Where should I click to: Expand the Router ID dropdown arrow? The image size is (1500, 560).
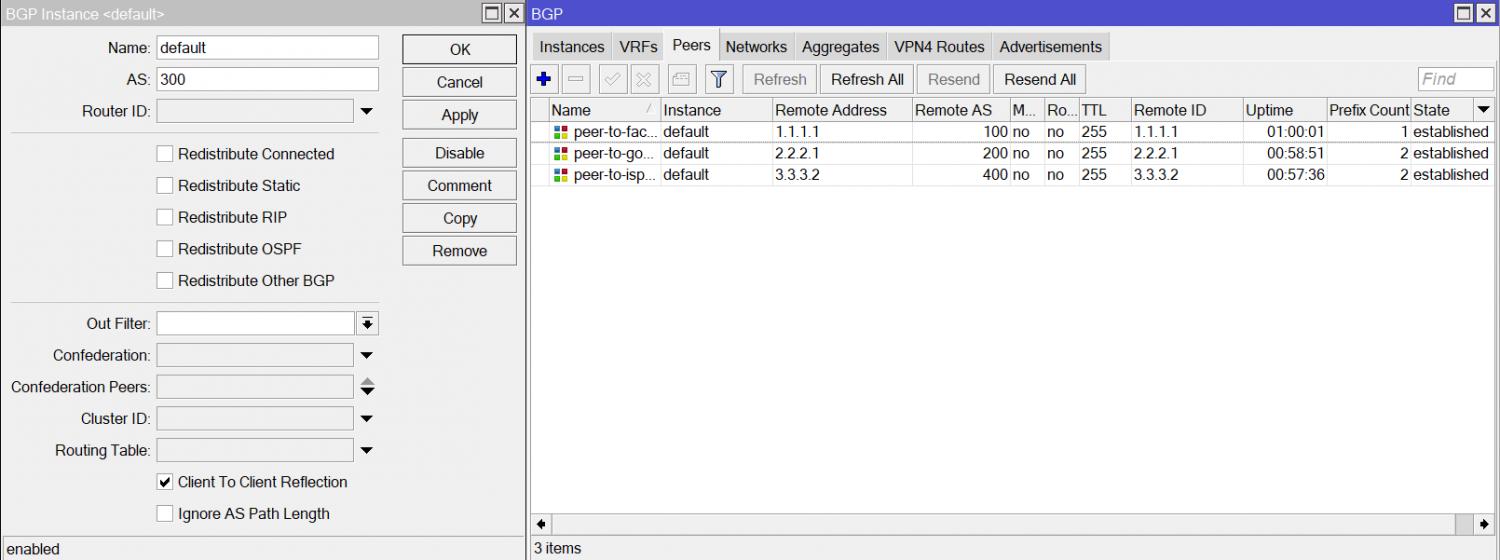pos(367,112)
